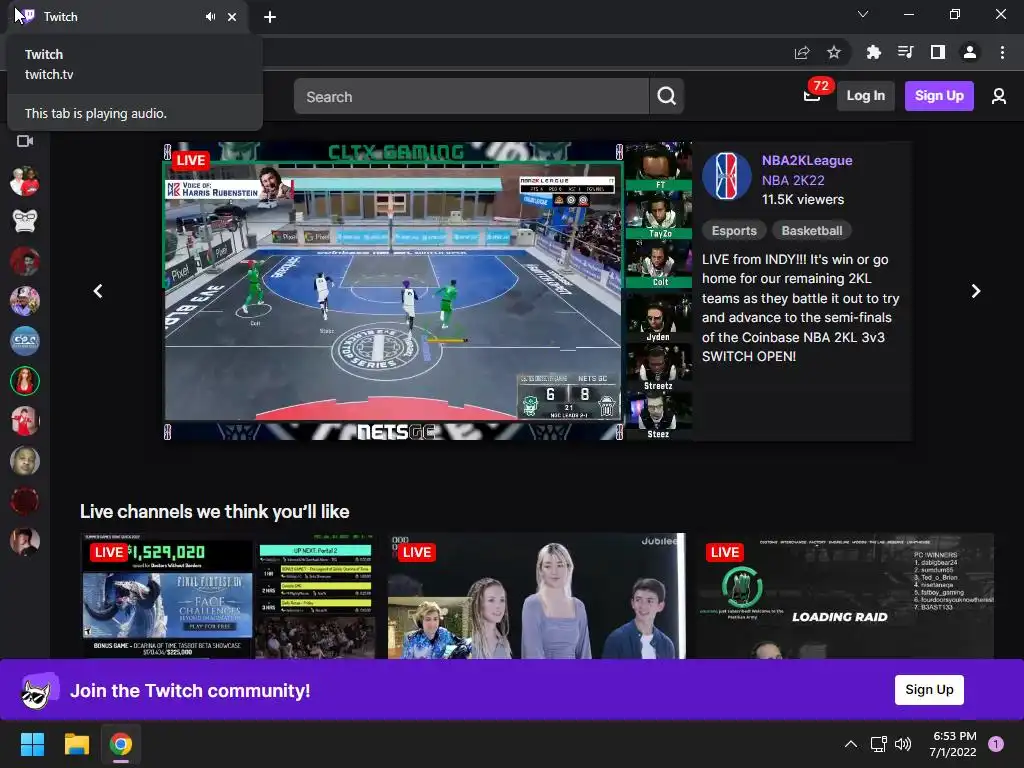This screenshot has height=768, width=1024.
Task: Close the Twitch browser tab
Action: [232, 17]
